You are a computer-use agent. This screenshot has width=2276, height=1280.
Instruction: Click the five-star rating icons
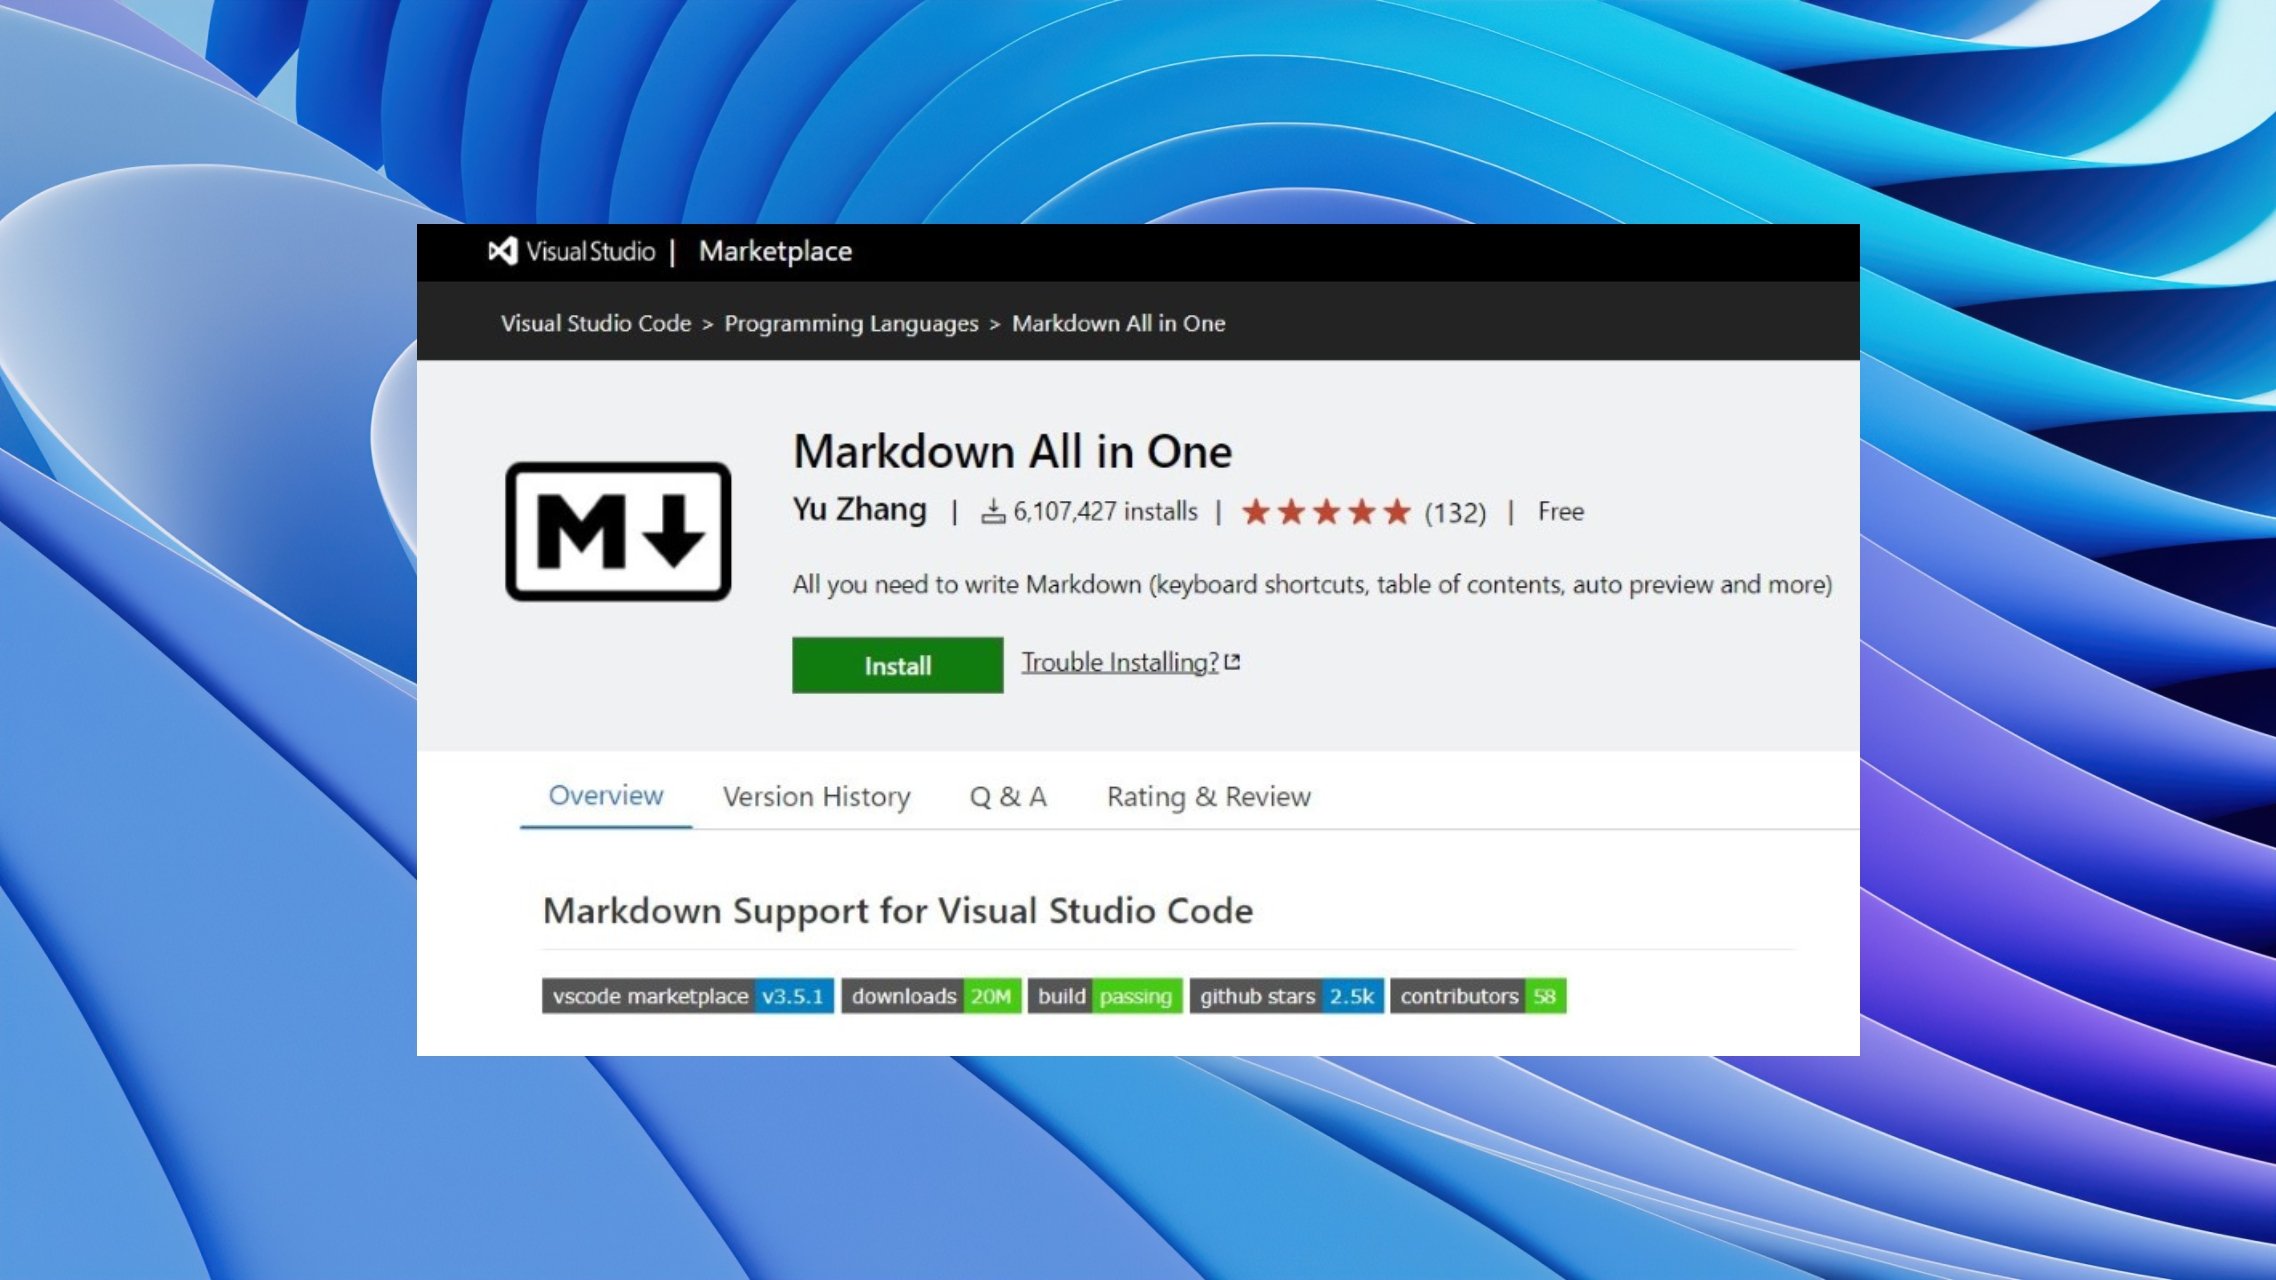tap(1325, 513)
